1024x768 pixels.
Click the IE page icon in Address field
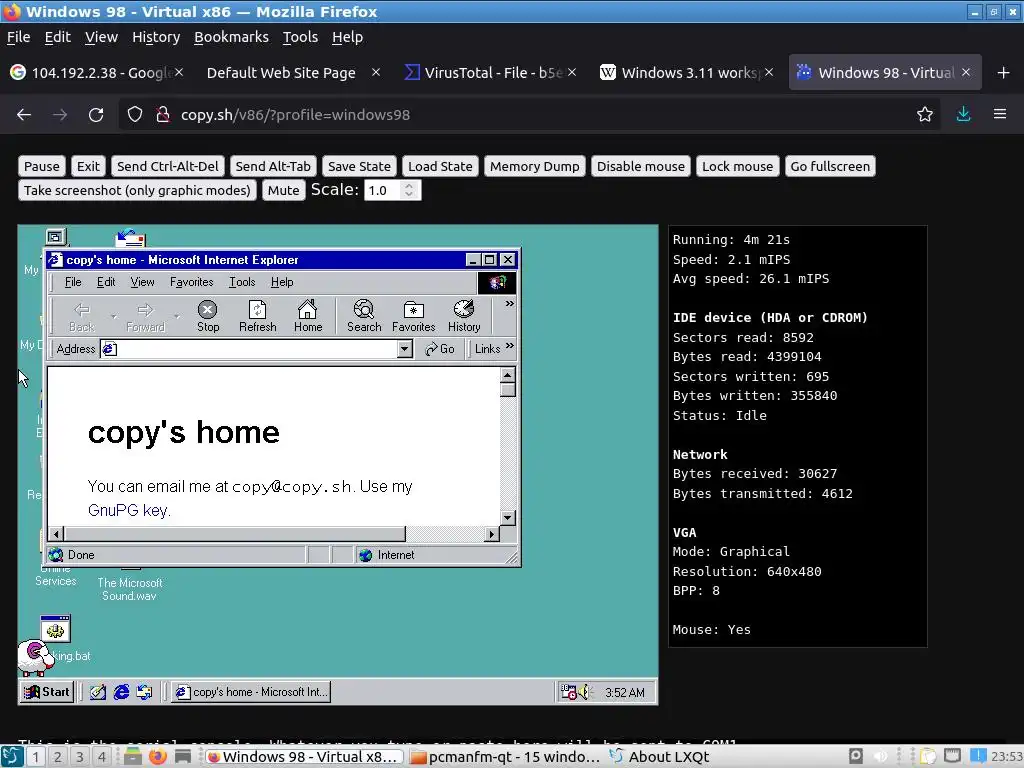point(110,349)
